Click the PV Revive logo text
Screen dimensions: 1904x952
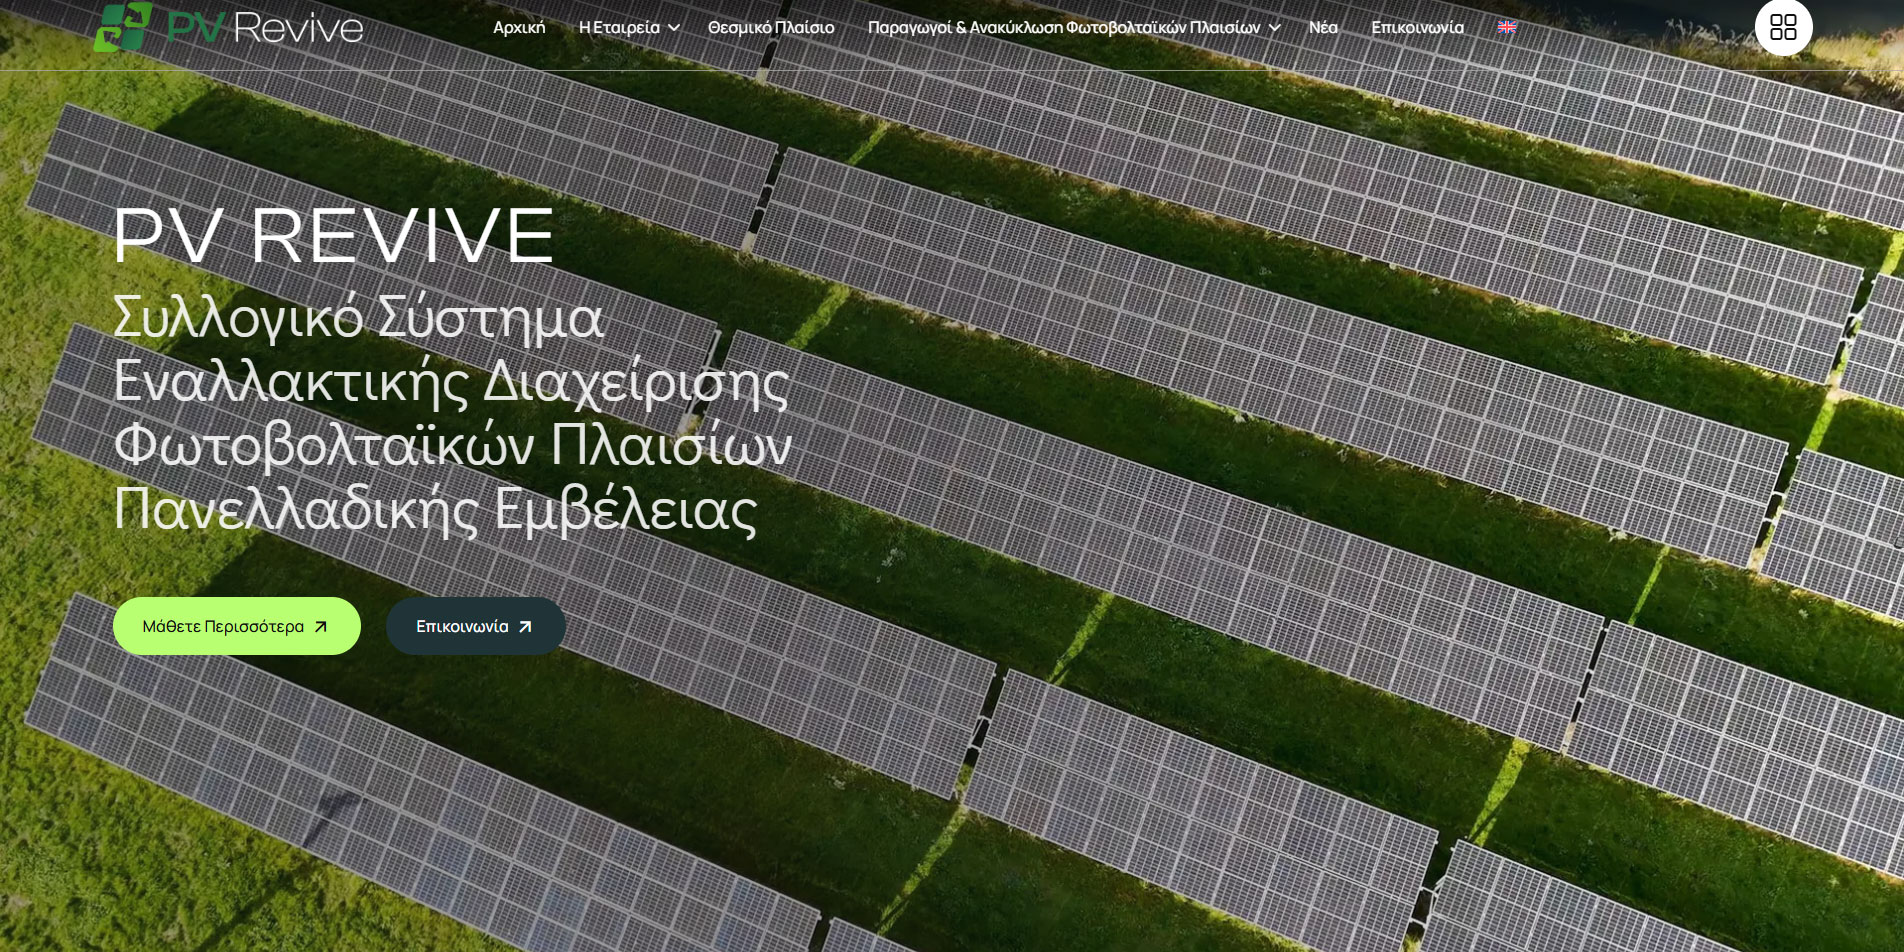[265, 27]
